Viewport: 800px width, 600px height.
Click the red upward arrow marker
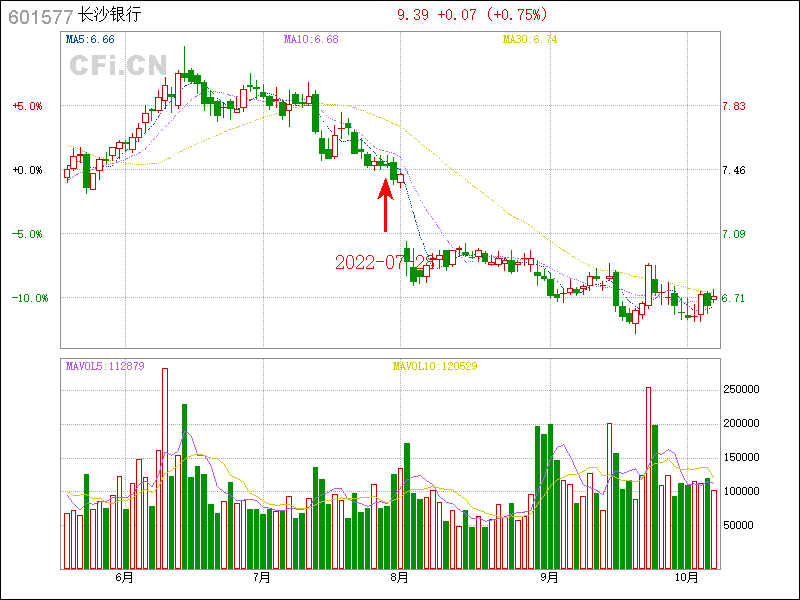click(385, 204)
